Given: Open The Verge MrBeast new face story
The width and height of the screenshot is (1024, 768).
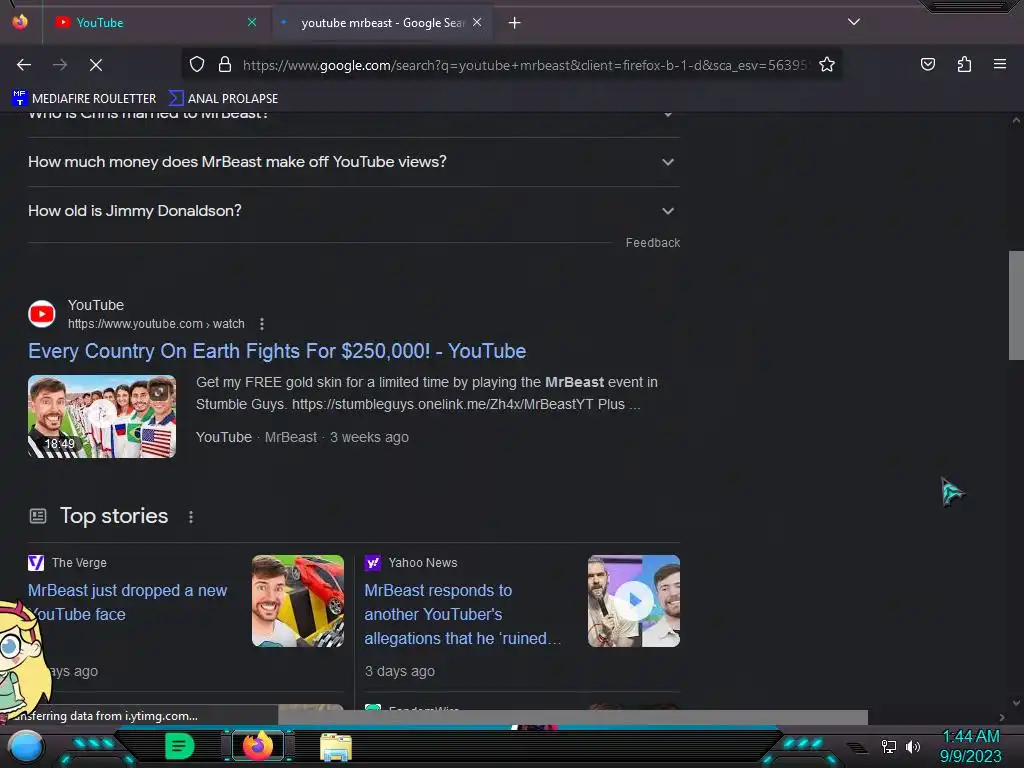Looking at the screenshot, I should (127, 602).
